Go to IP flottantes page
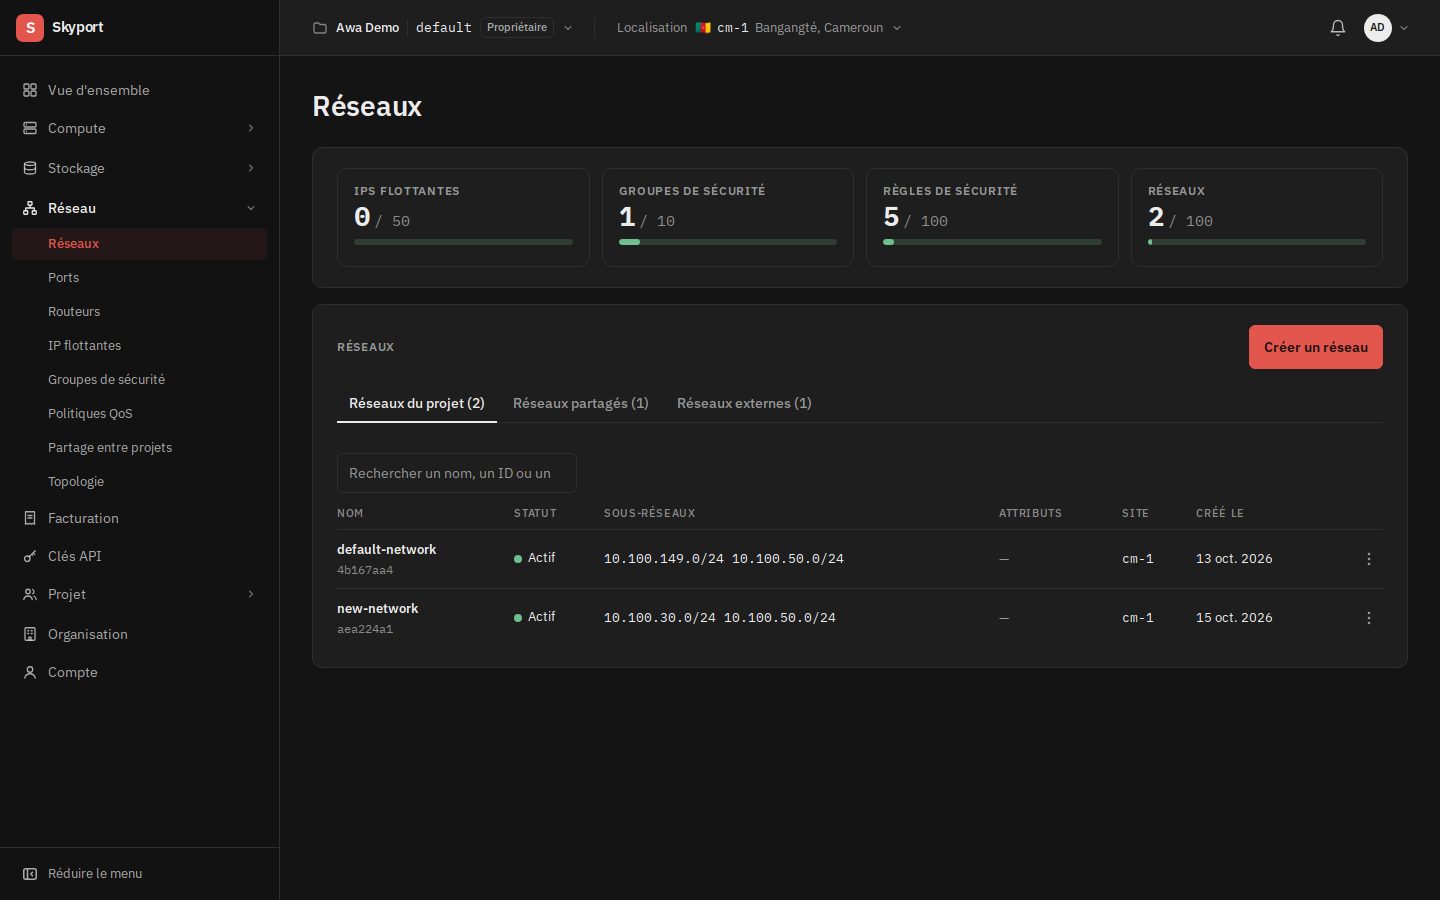This screenshot has height=900, width=1440. pyautogui.click(x=84, y=345)
